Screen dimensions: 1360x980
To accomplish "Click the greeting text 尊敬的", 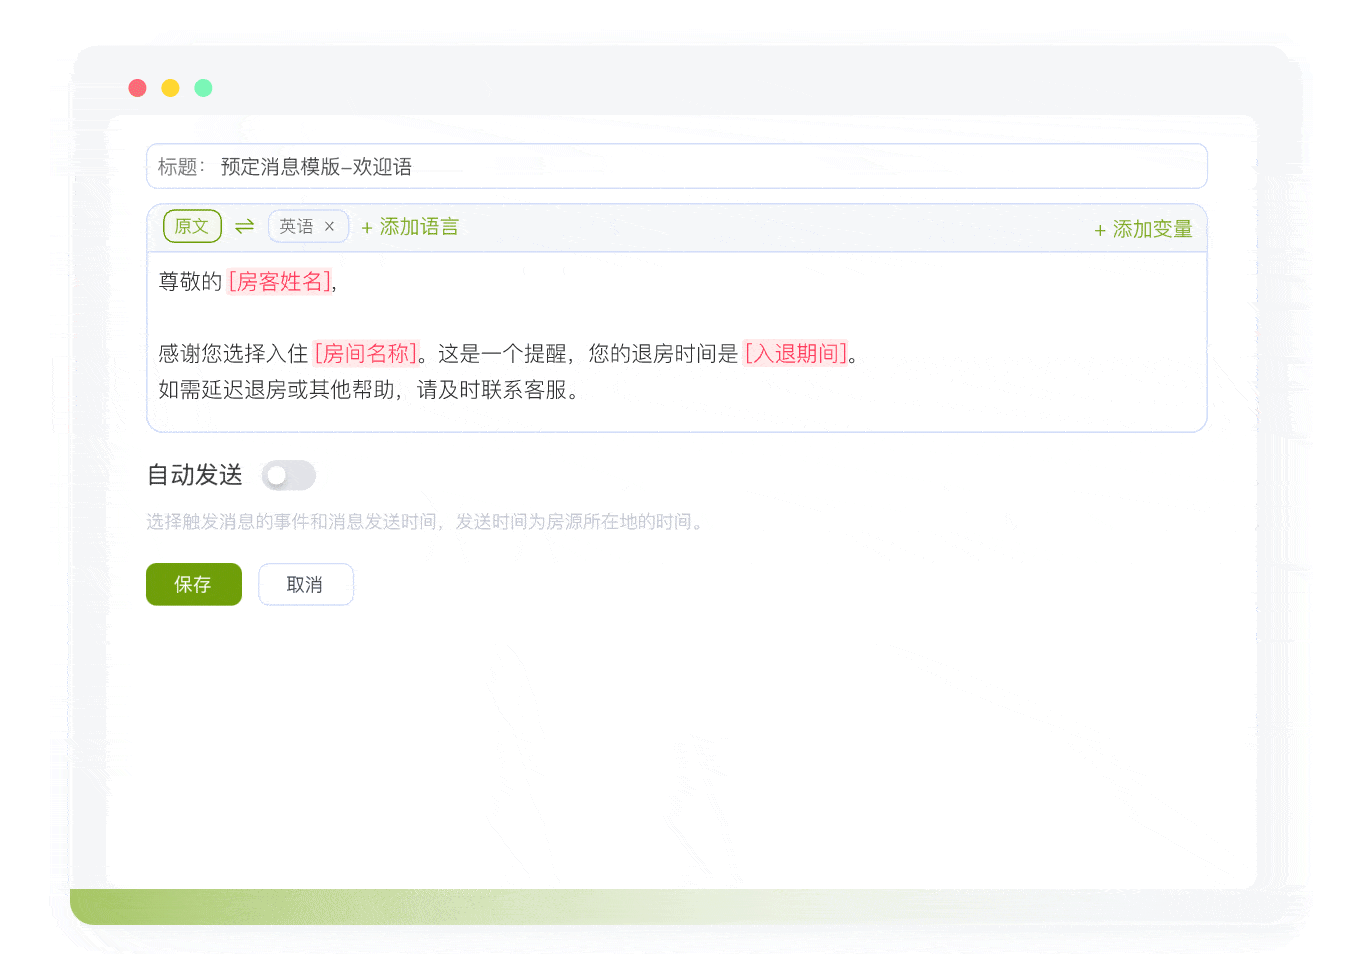I will [x=190, y=282].
